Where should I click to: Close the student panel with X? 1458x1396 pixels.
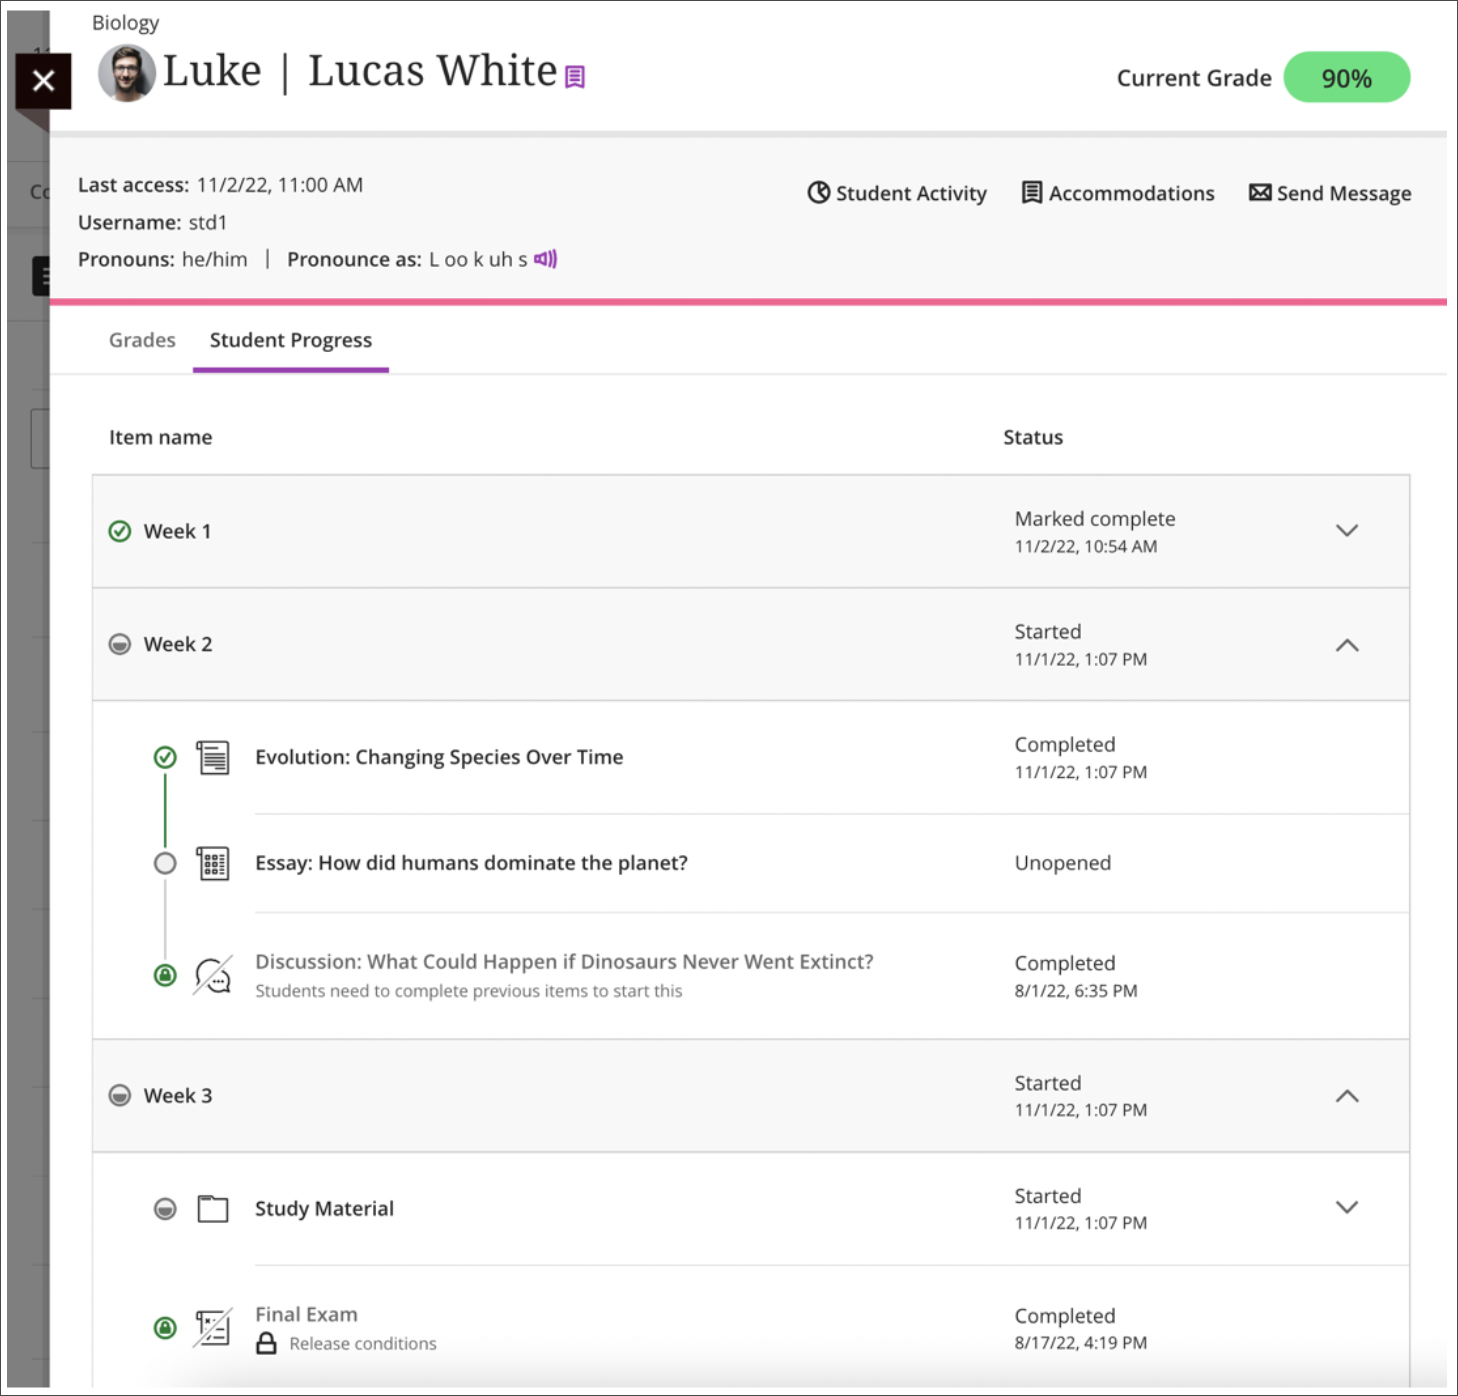43,81
